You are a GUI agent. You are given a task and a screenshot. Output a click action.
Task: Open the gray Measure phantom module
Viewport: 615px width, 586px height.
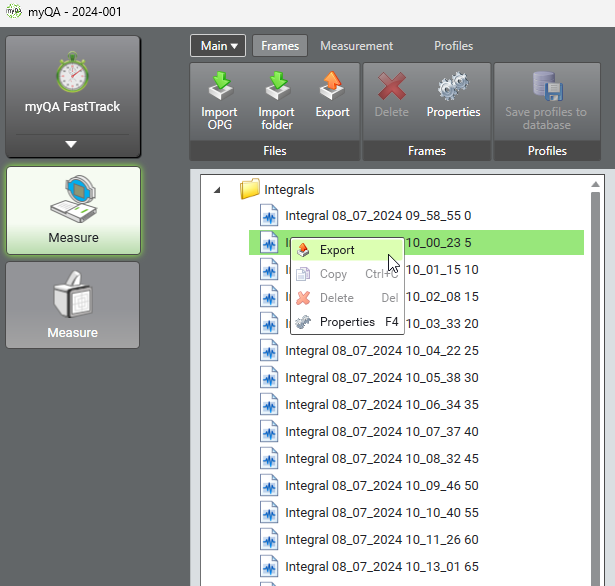pos(73,305)
